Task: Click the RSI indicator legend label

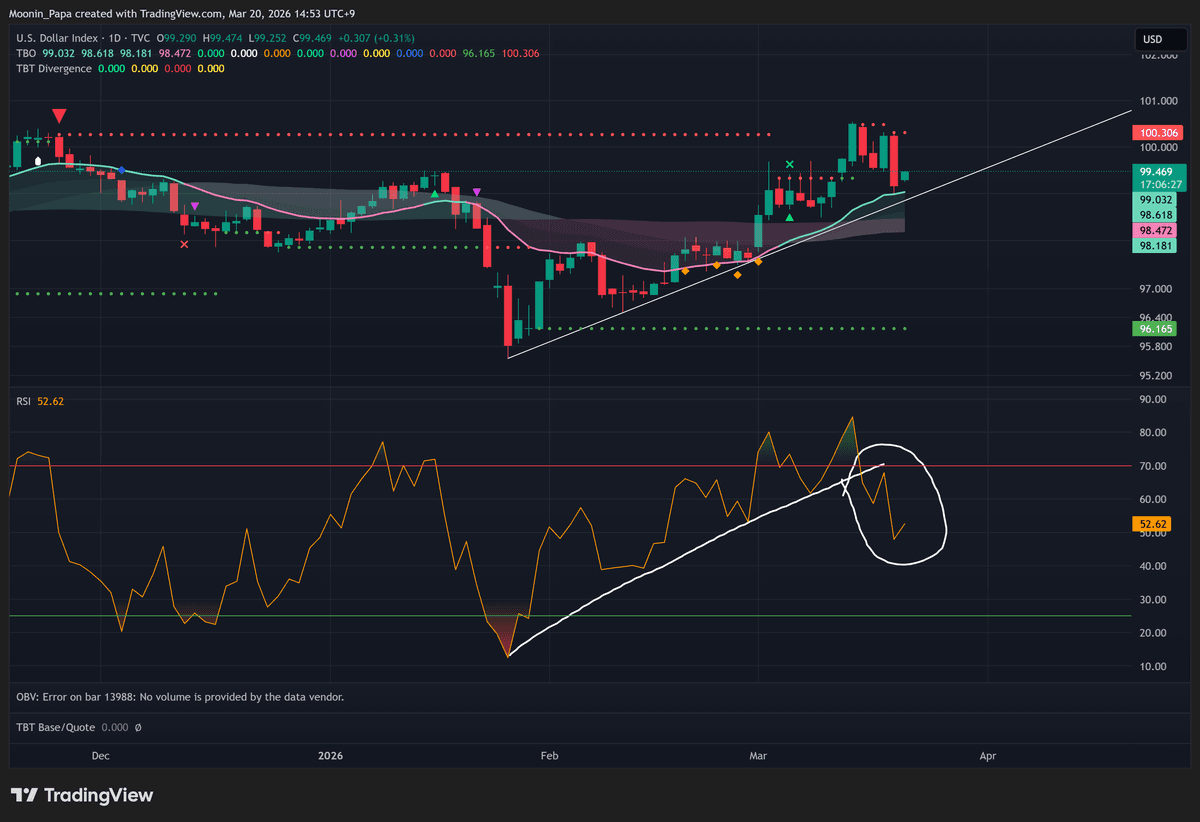Action: 23,401
